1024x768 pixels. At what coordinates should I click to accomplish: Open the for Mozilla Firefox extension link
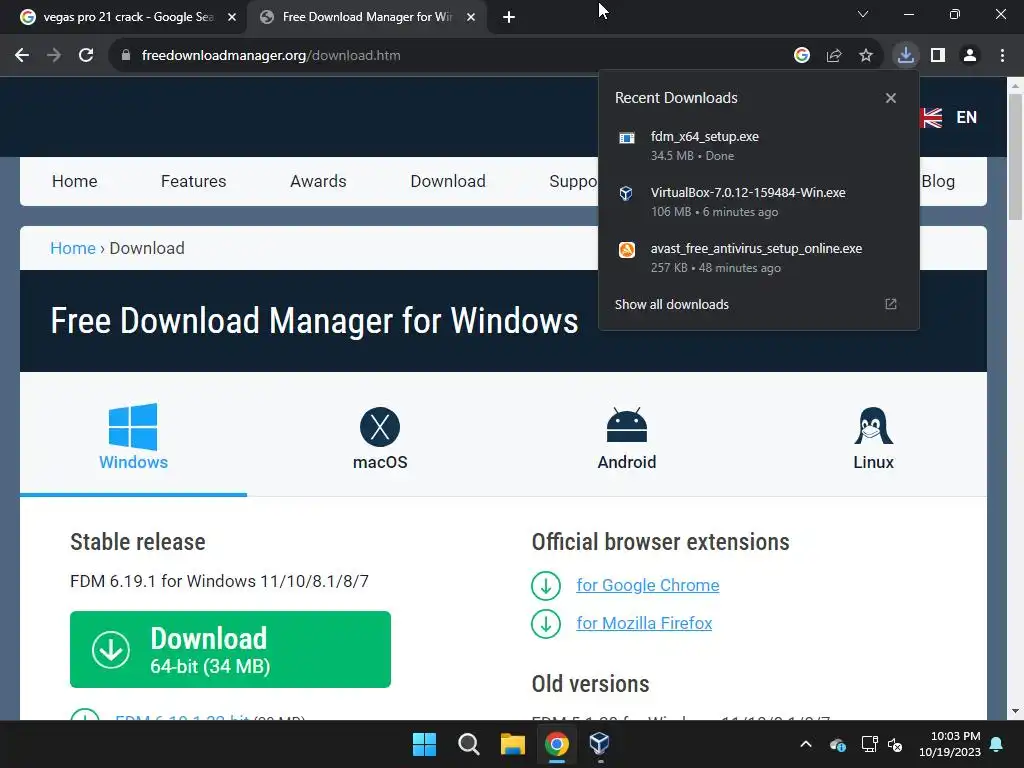click(x=644, y=623)
